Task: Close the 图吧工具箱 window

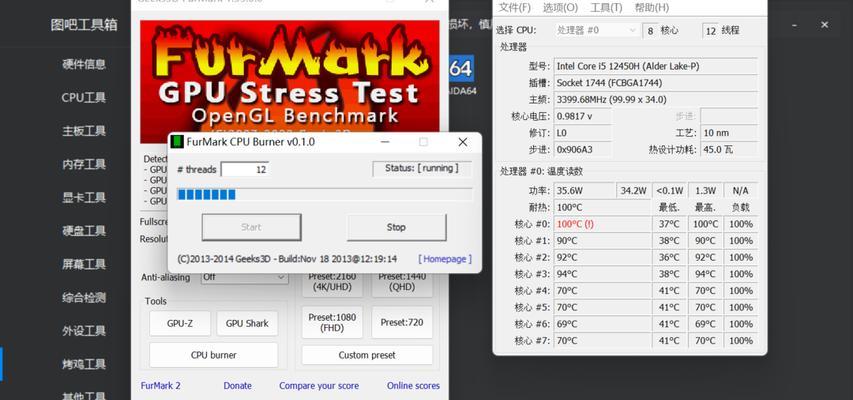Action: point(825,24)
